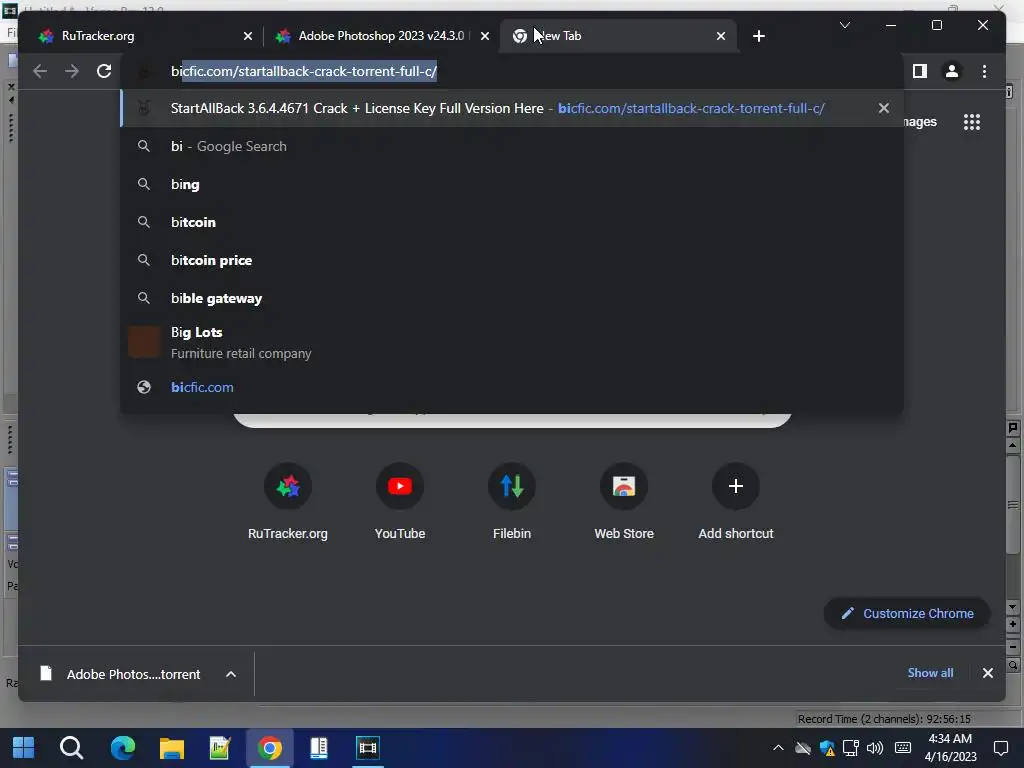
Task: Close the downloads bar
Action: [987, 673]
